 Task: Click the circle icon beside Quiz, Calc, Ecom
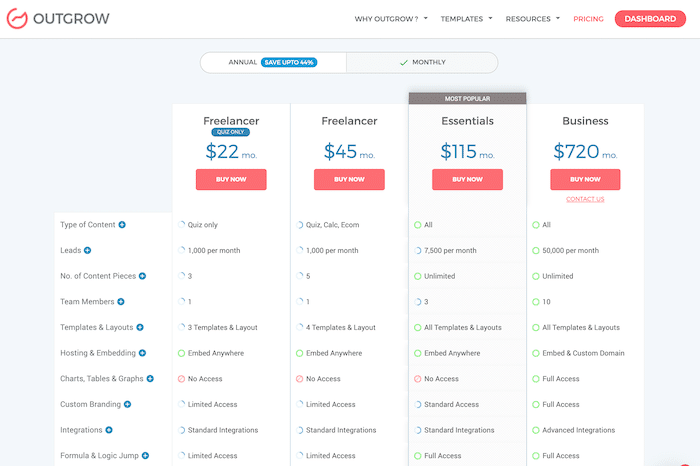(x=300, y=225)
